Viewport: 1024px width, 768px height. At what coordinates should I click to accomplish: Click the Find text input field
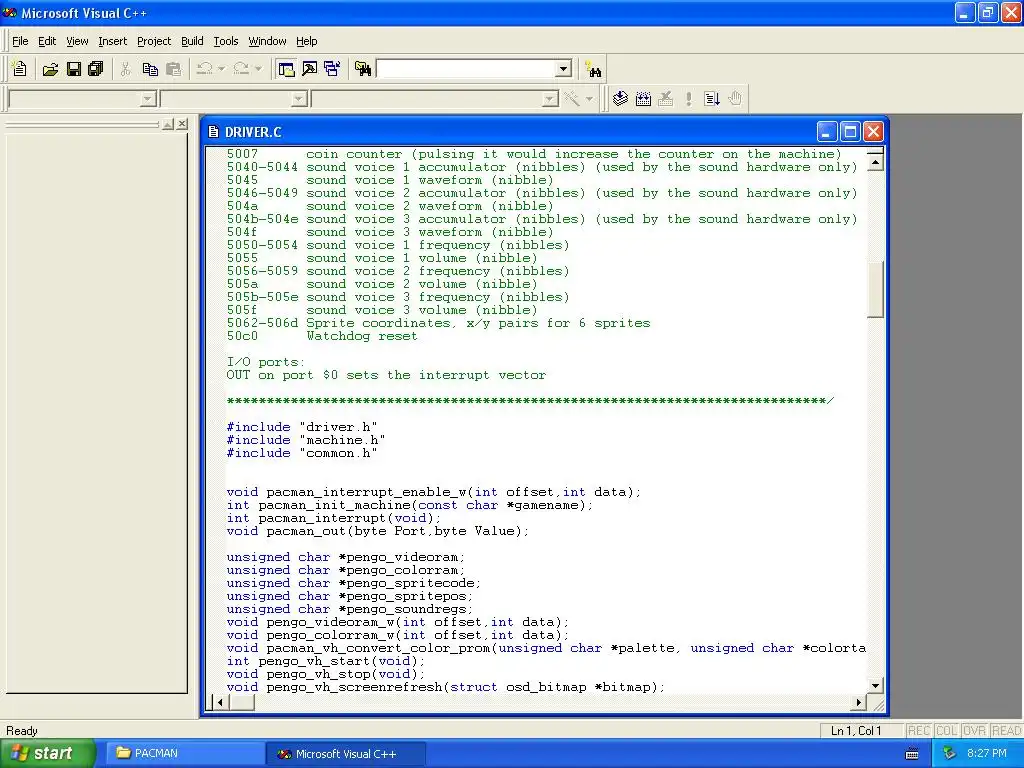(467, 69)
